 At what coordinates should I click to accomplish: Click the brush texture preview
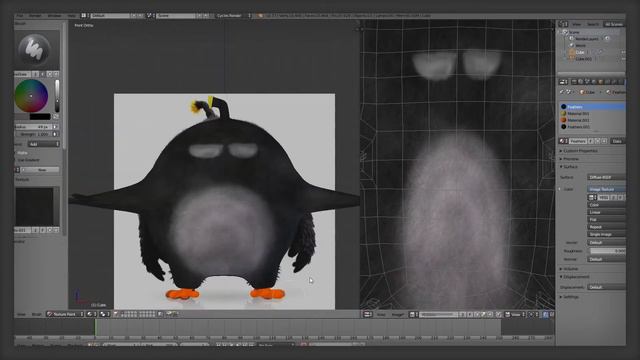pyautogui.click(x=35, y=206)
